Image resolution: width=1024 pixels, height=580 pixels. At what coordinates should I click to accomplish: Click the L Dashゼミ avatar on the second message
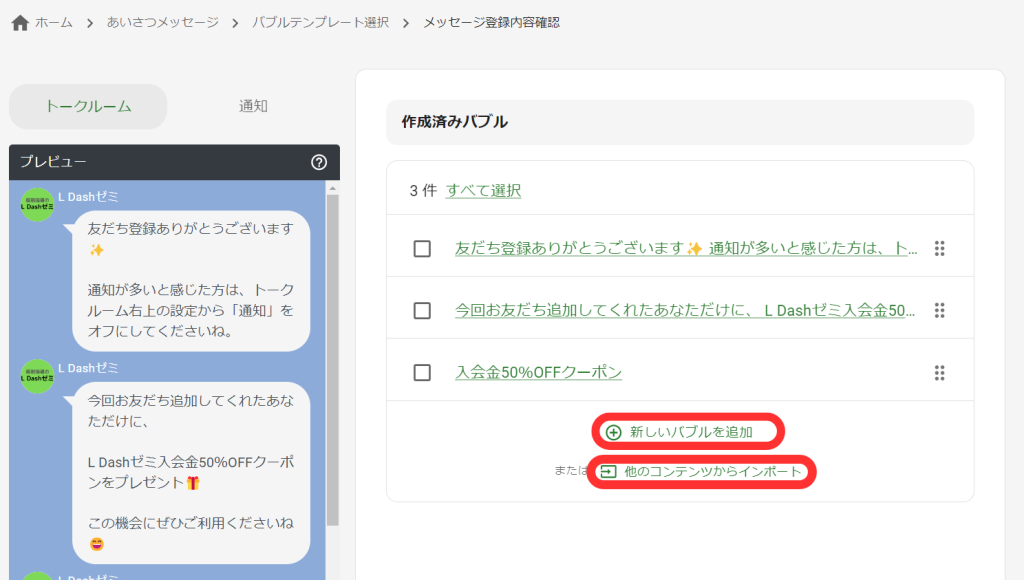[x=38, y=376]
